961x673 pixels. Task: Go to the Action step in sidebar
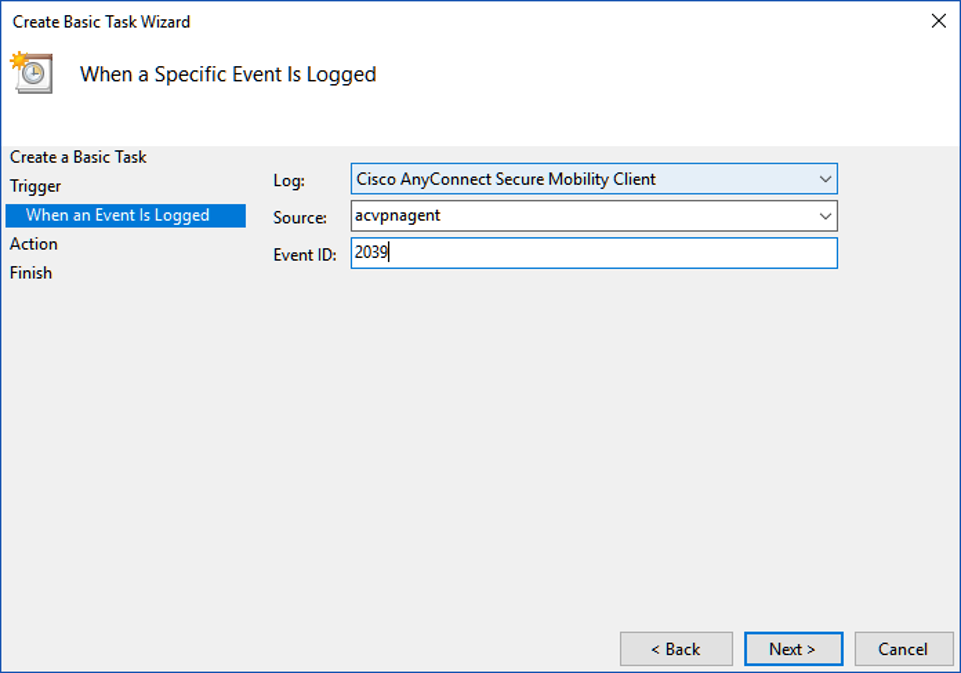point(34,244)
